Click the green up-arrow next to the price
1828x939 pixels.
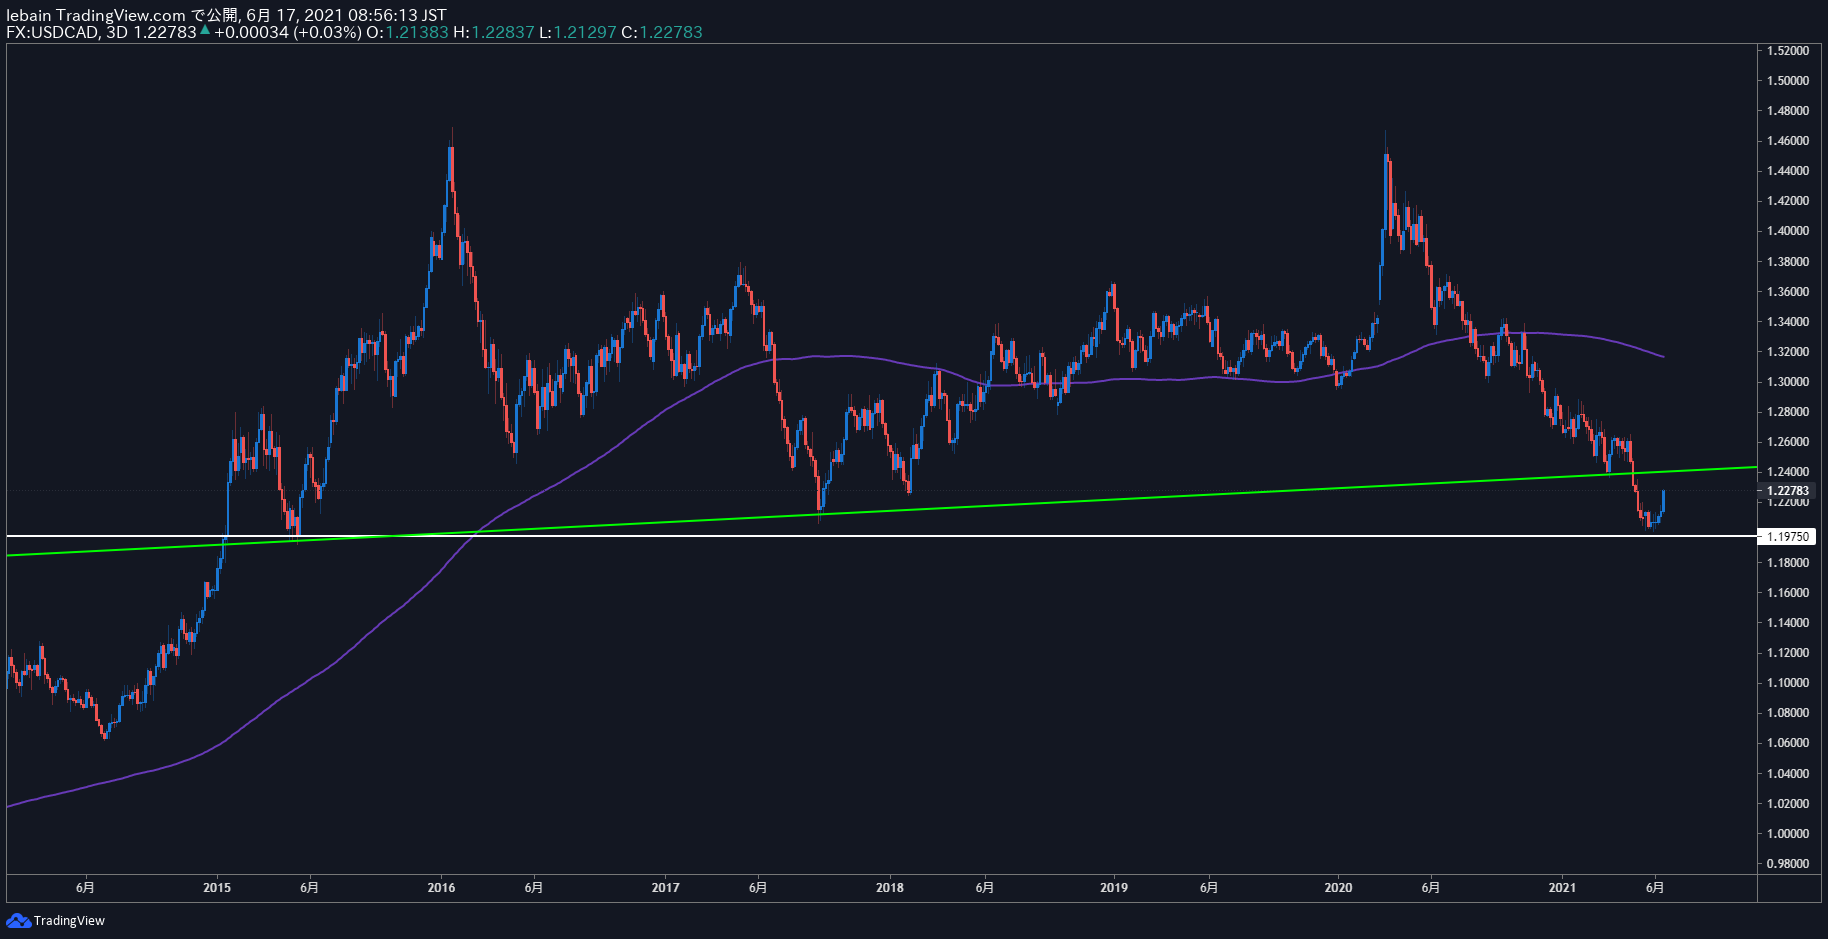[205, 31]
